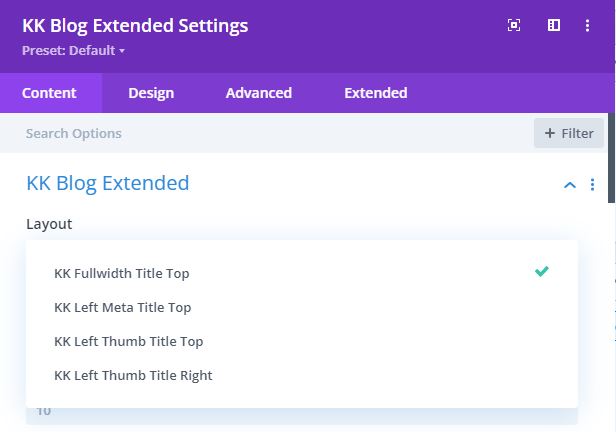Click the plus icon on Filter button
This screenshot has width=616, height=432.
coord(550,133)
